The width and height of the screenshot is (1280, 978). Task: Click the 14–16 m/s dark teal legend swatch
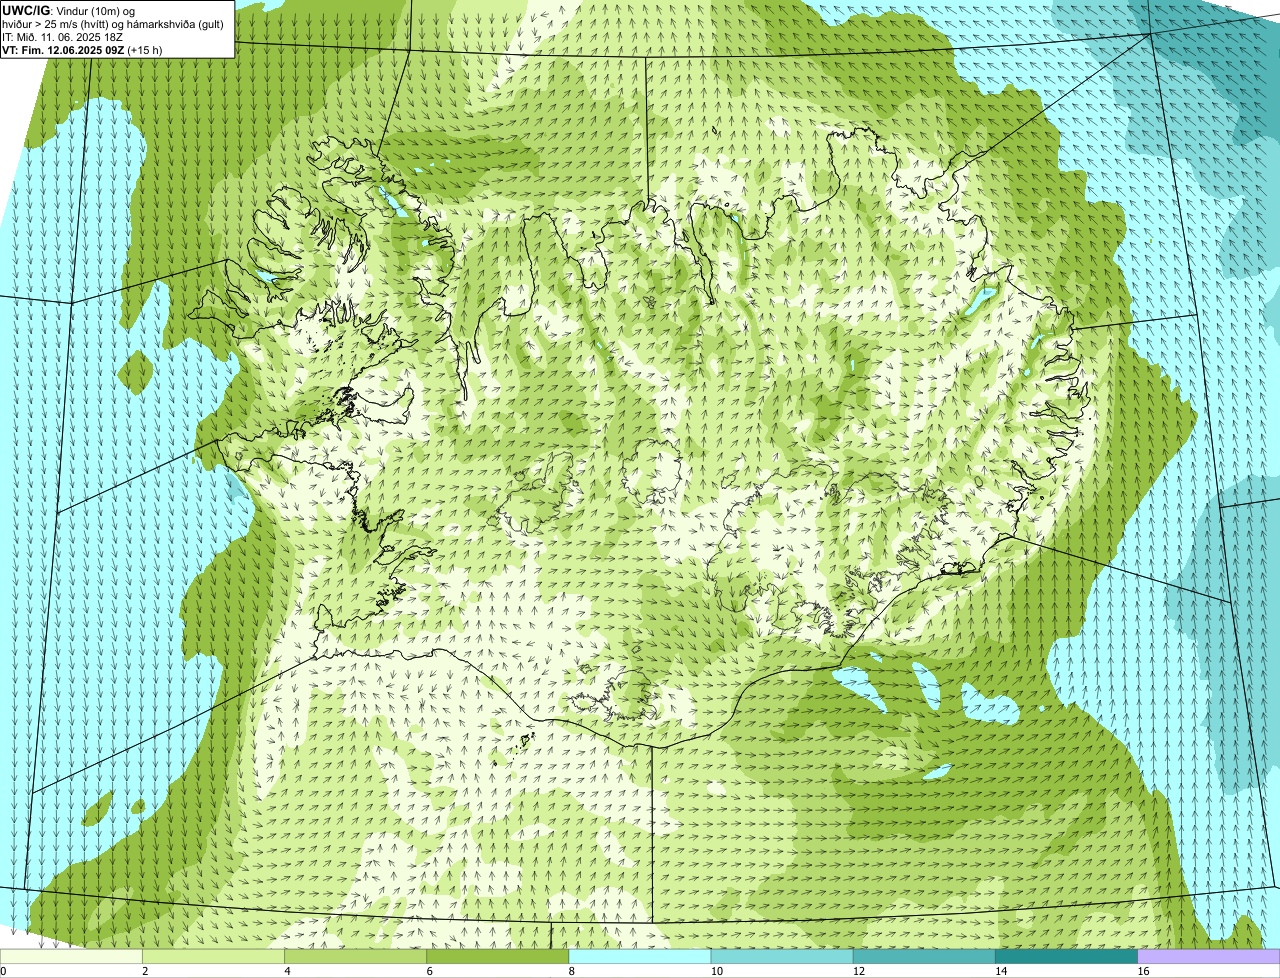[x=1067, y=956]
